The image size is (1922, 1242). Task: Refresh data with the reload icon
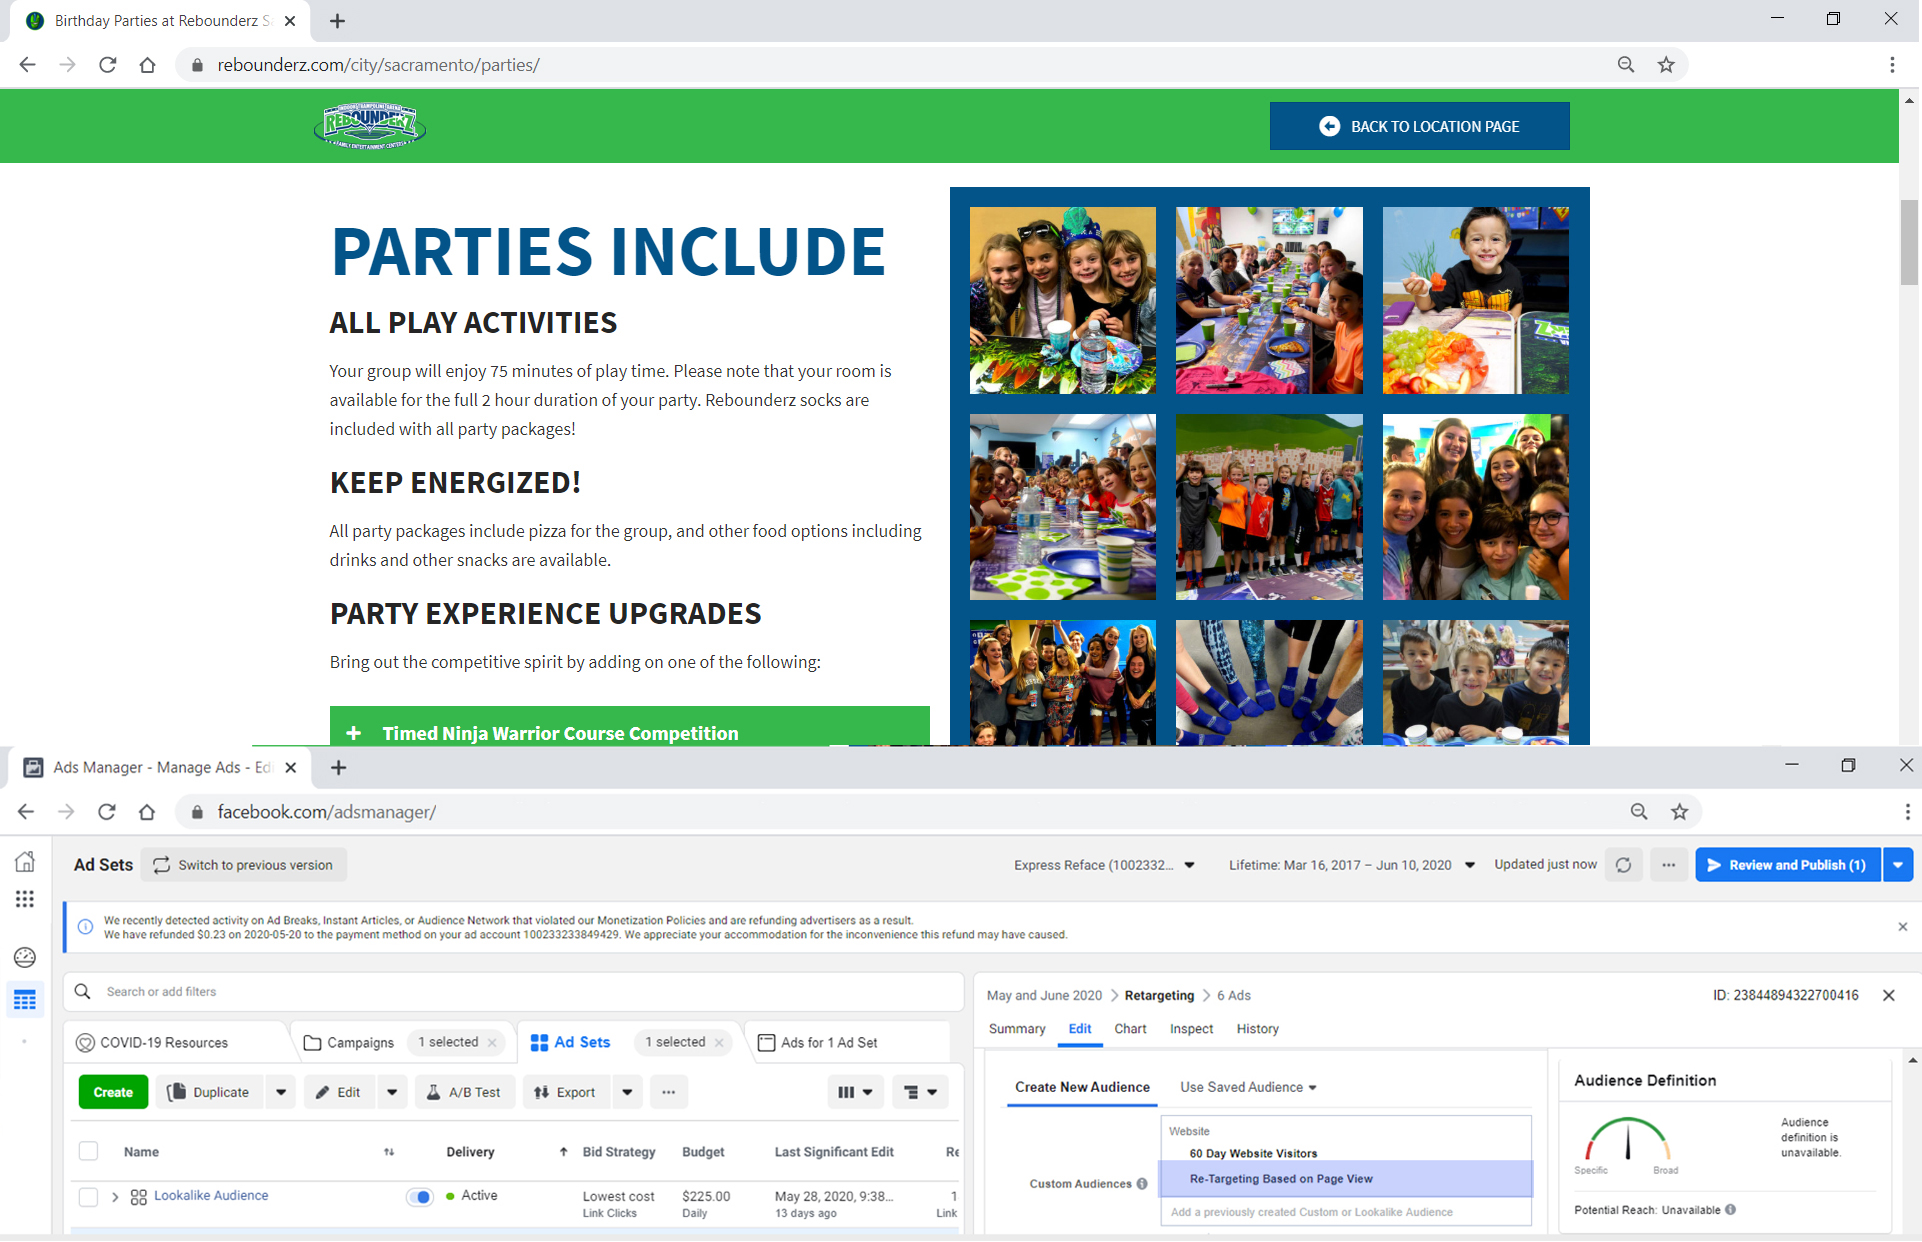(1623, 864)
